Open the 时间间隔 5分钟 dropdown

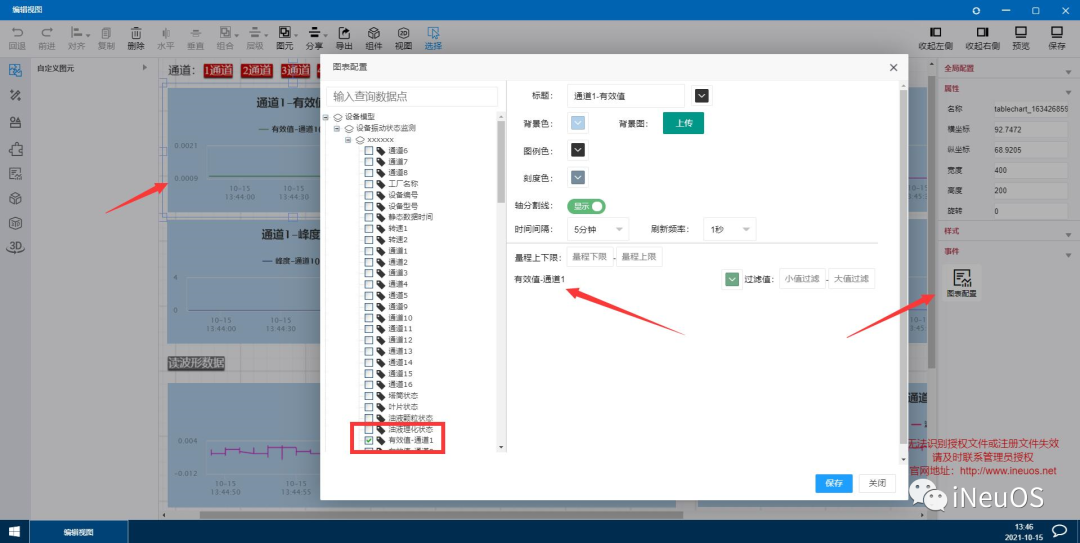598,229
